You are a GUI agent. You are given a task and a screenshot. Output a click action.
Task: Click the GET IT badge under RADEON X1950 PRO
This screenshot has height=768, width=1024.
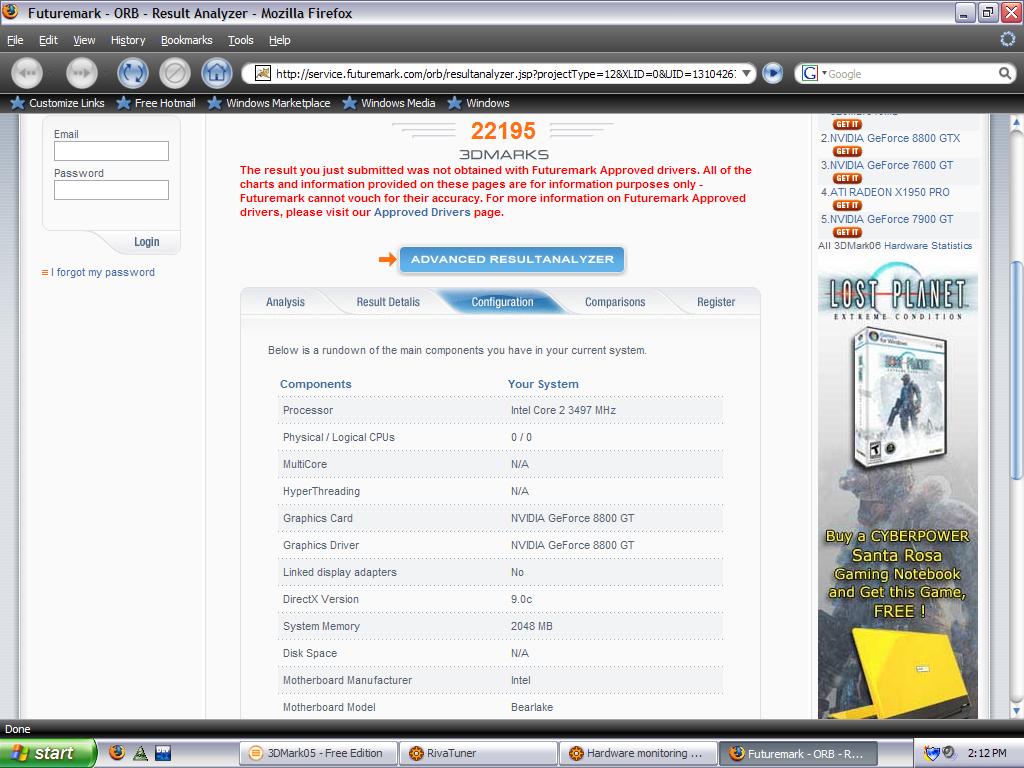pyautogui.click(x=847, y=205)
